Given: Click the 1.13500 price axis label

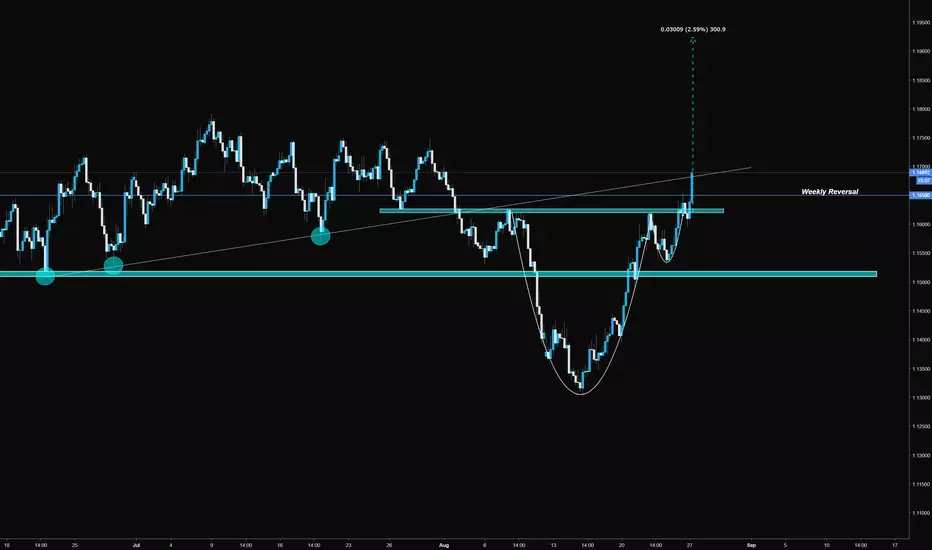Looking at the screenshot, I should point(921,369).
